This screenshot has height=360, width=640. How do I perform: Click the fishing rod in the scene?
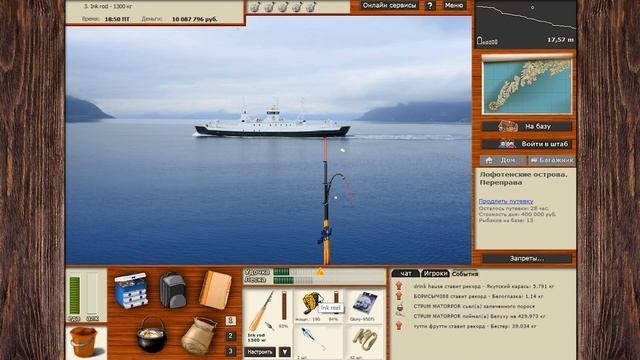327,200
